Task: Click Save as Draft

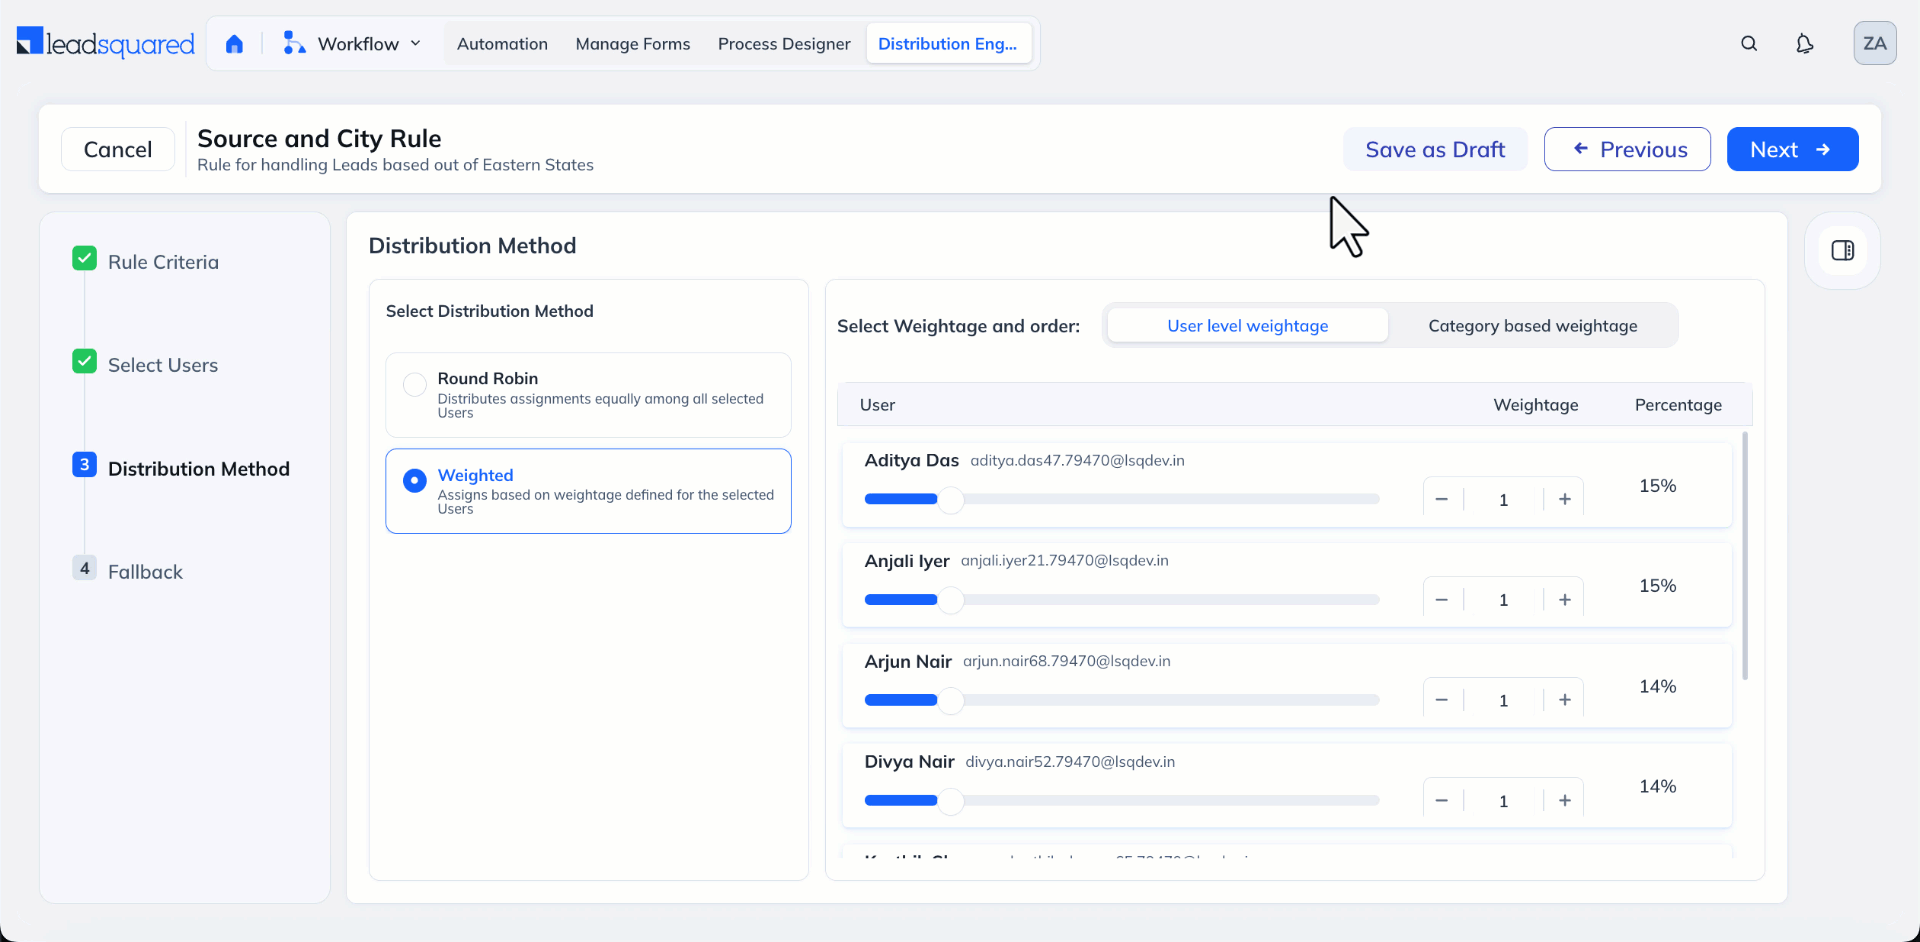Action: [x=1435, y=149]
